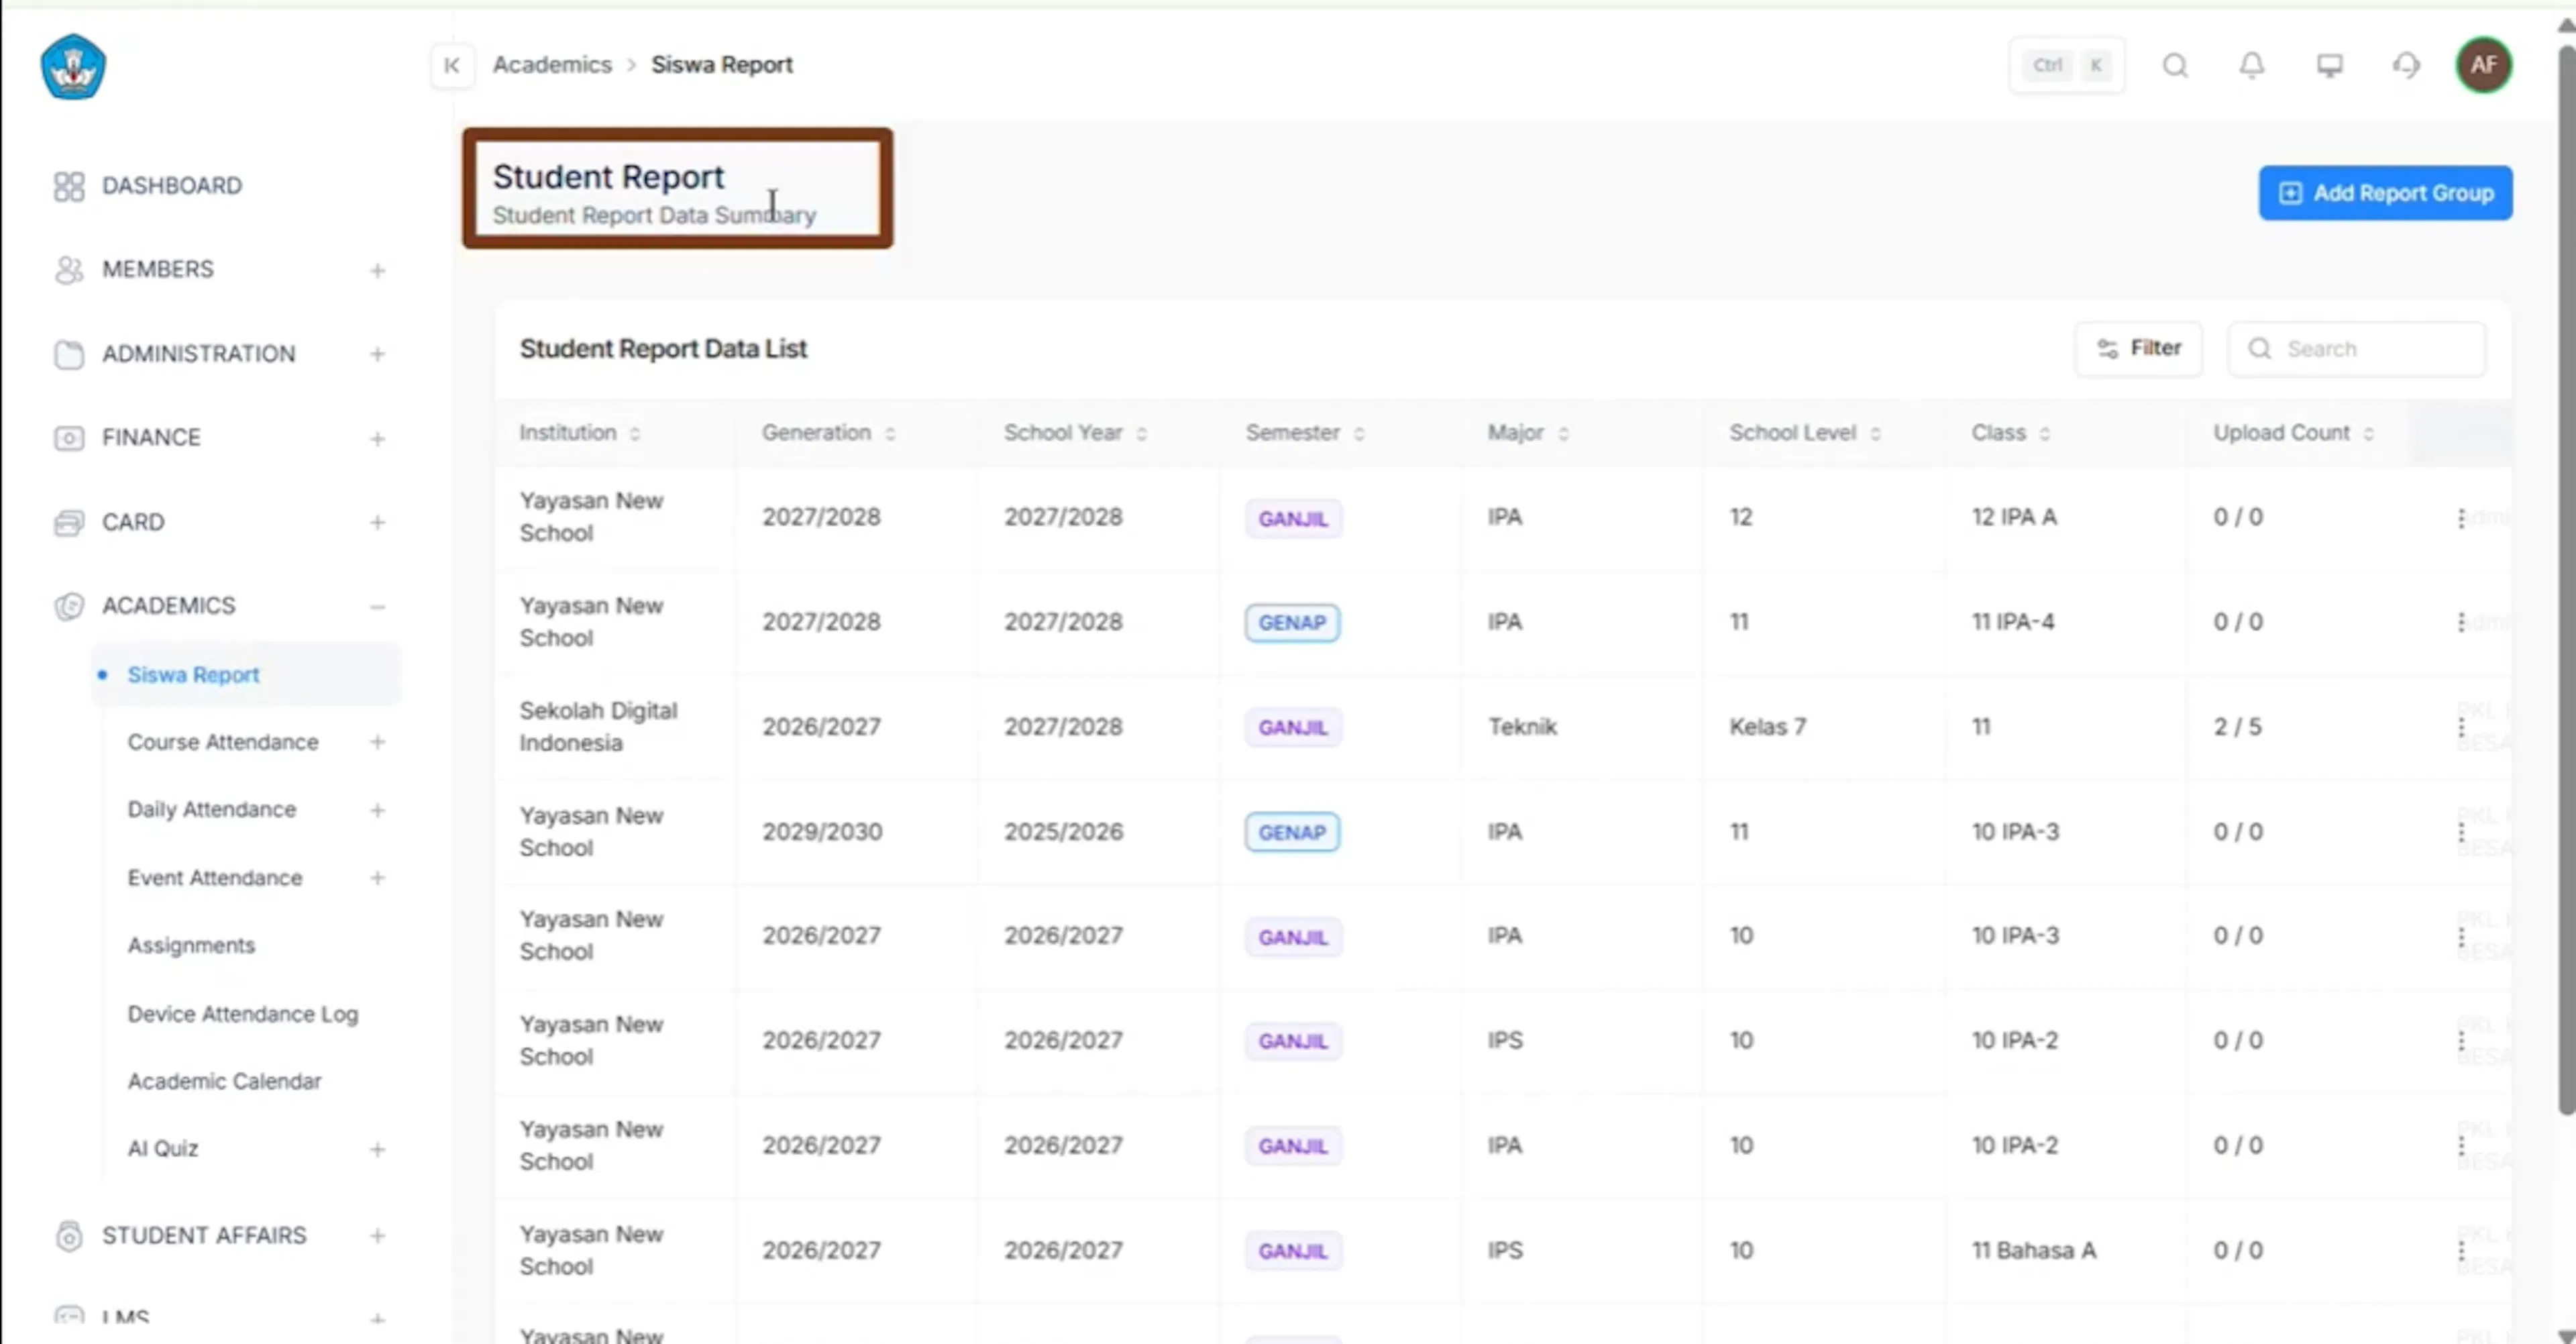This screenshot has width=2576, height=1344.
Task: Click GENAP badge in 11 IPA-4 row
Action: 1292,623
